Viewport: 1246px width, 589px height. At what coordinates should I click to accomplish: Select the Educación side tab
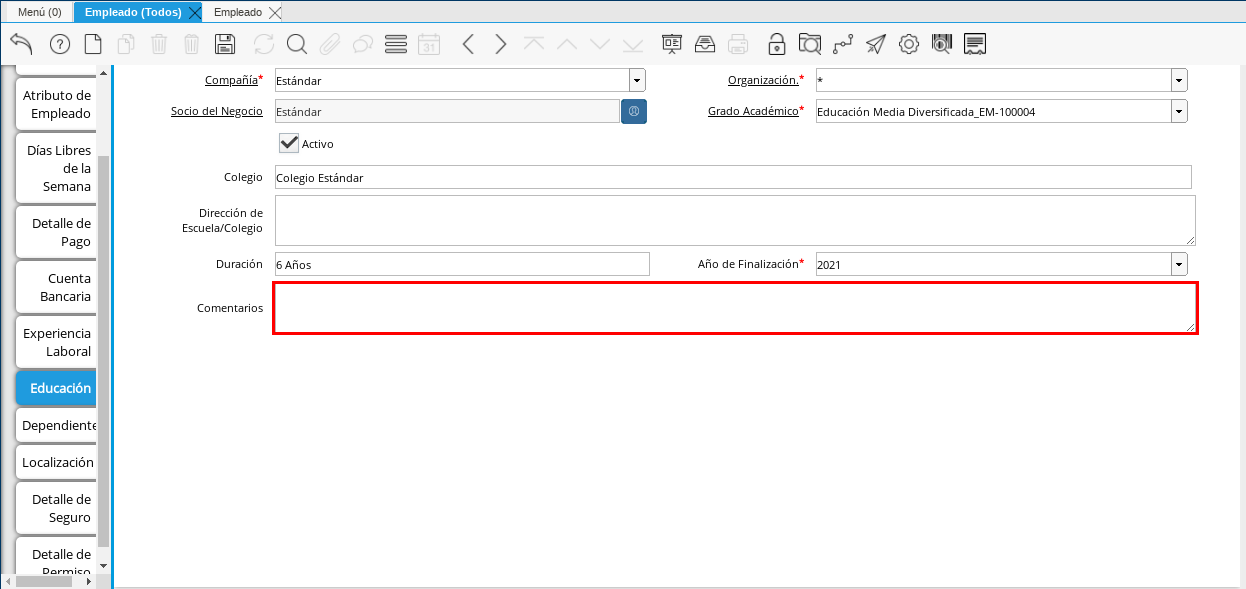click(56, 388)
